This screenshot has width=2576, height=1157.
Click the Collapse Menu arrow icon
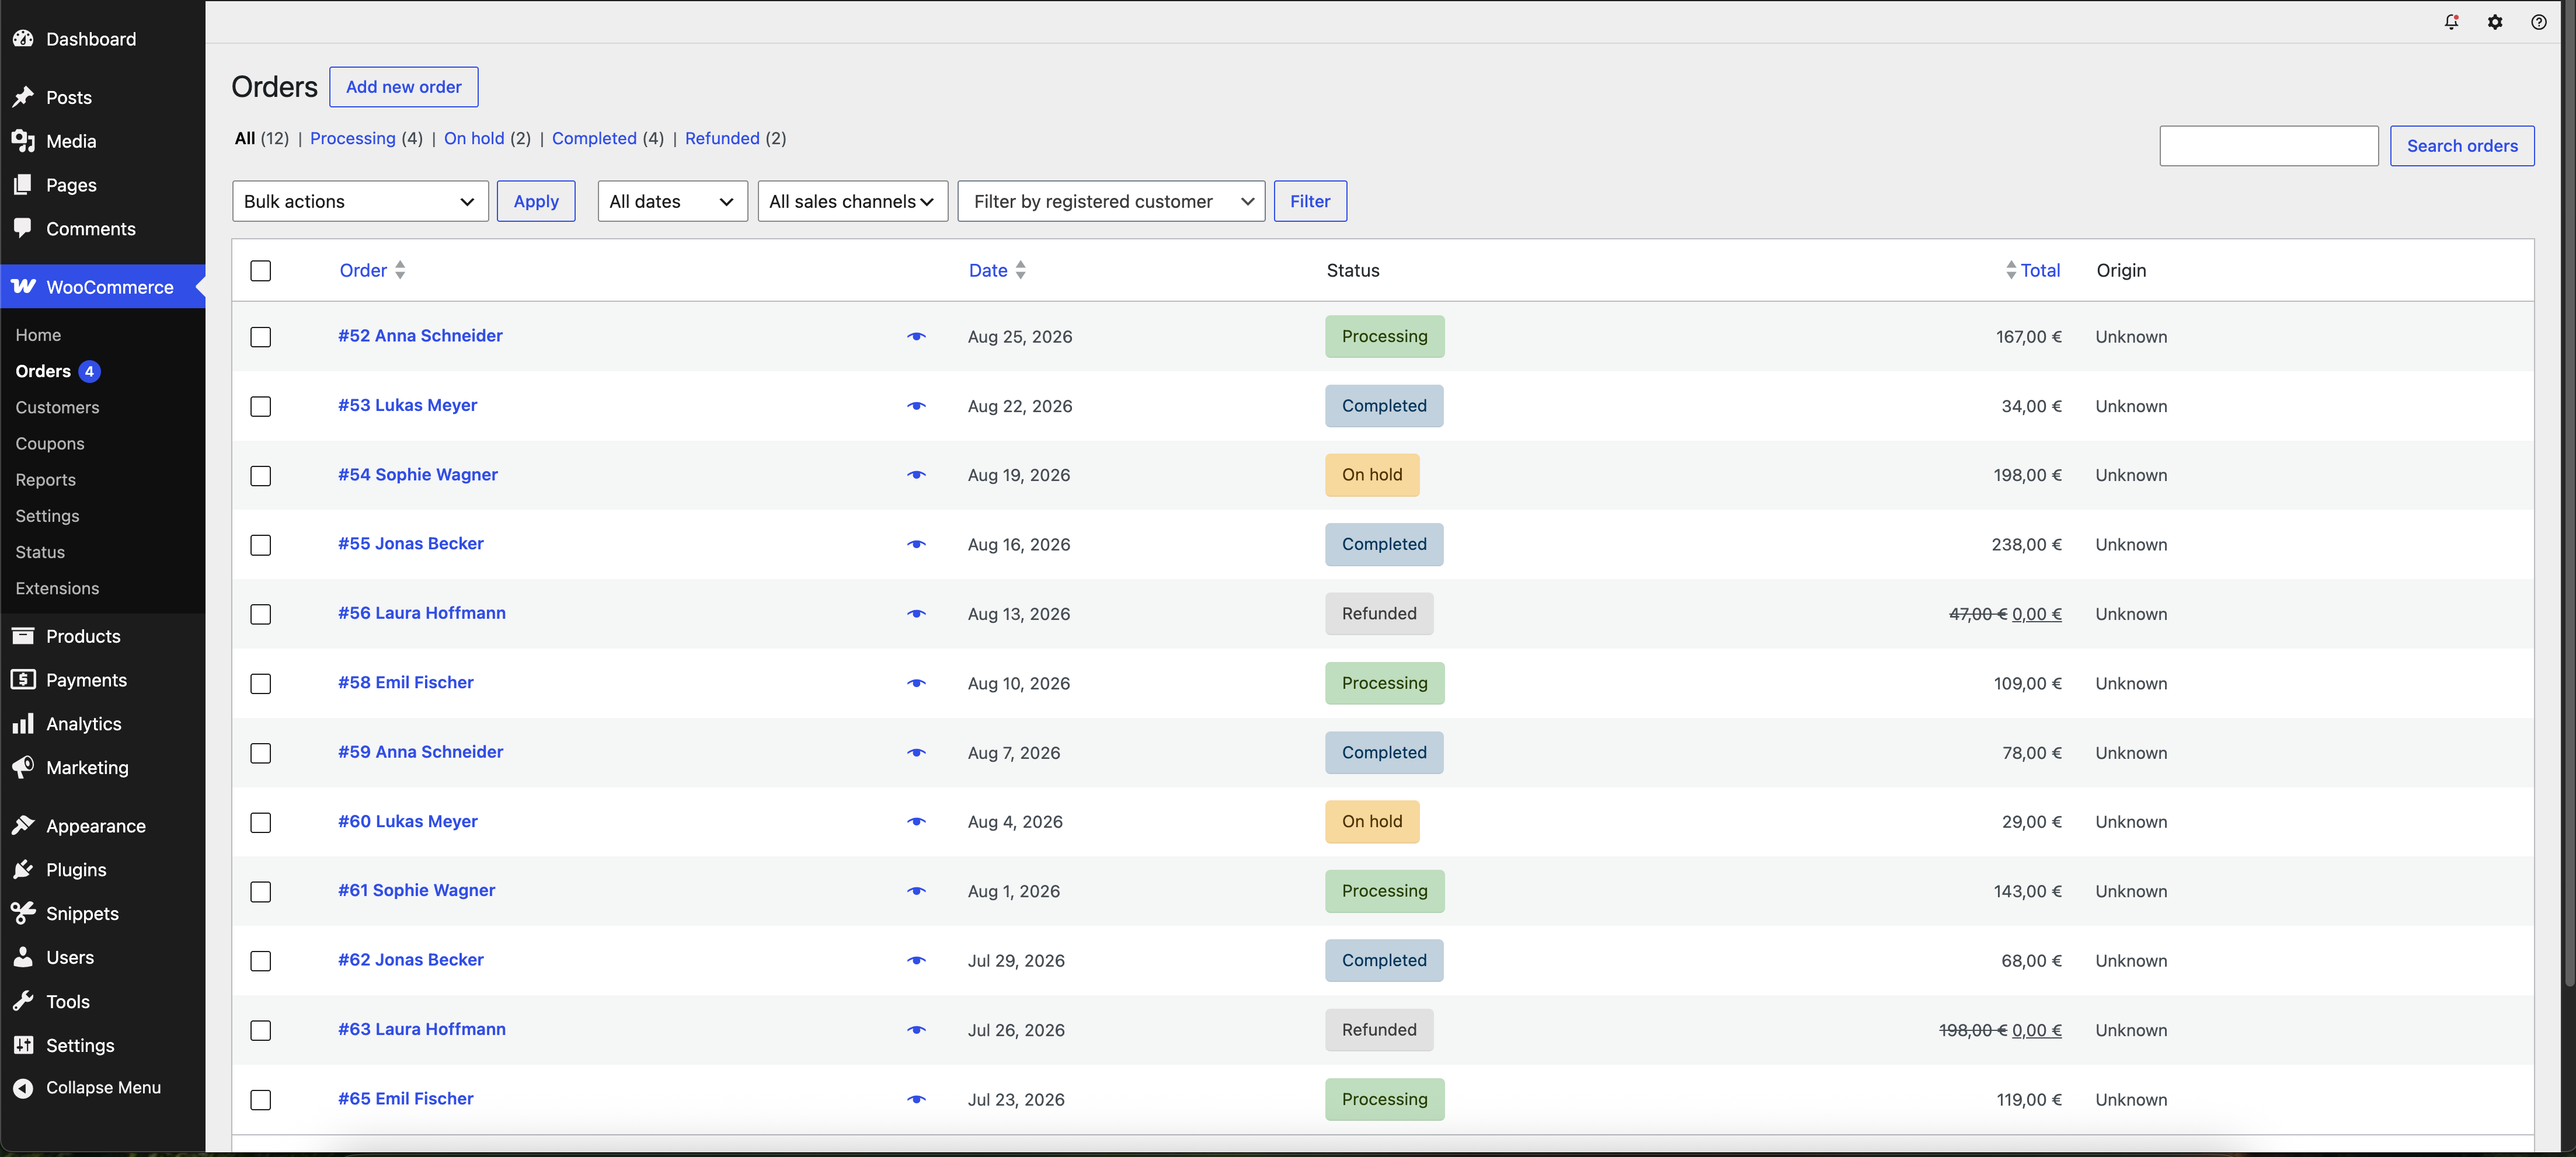point(23,1088)
